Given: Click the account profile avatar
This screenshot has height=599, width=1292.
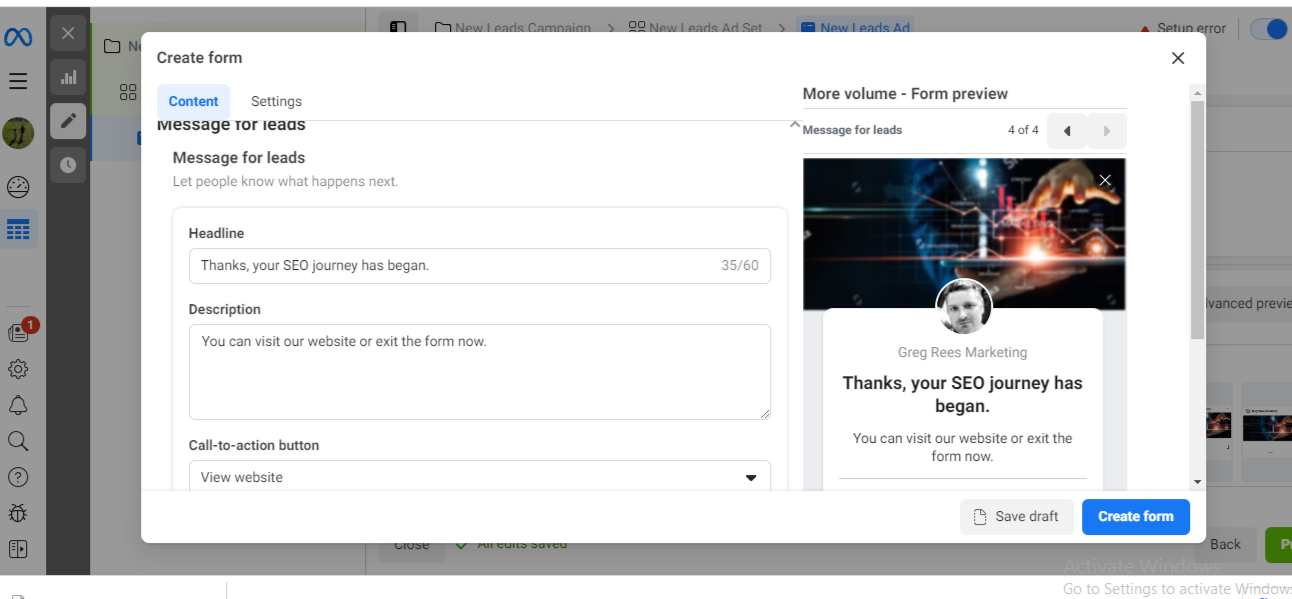Looking at the screenshot, I should [18, 132].
